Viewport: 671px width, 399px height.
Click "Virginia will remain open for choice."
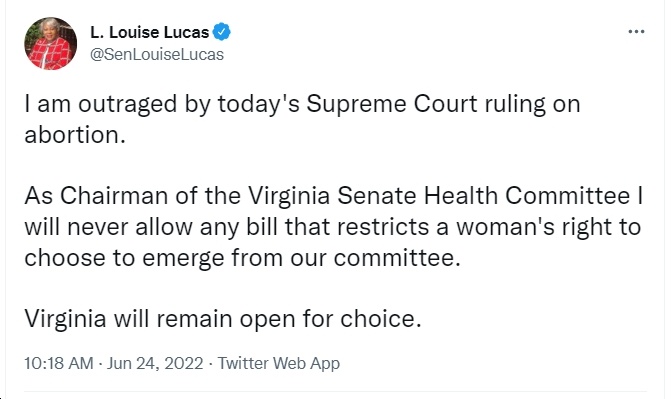point(223,319)
